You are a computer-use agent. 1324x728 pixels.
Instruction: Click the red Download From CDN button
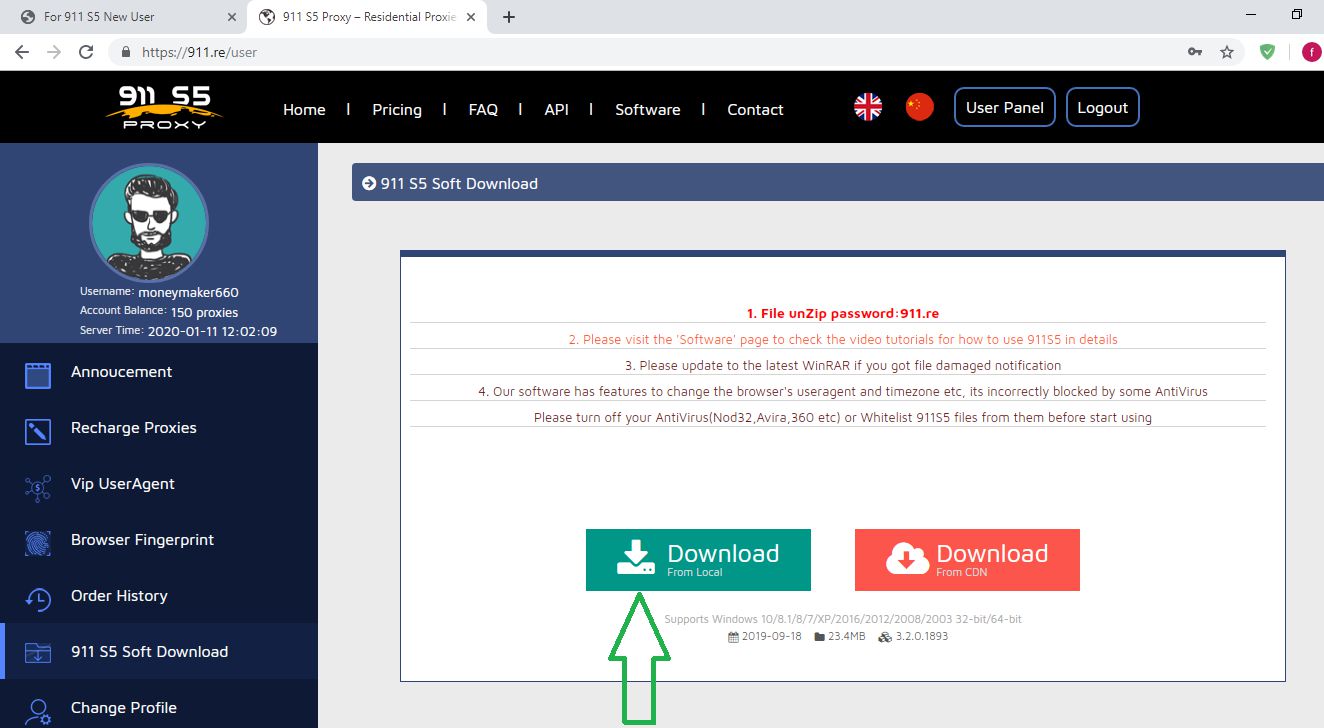pos(967,560)
